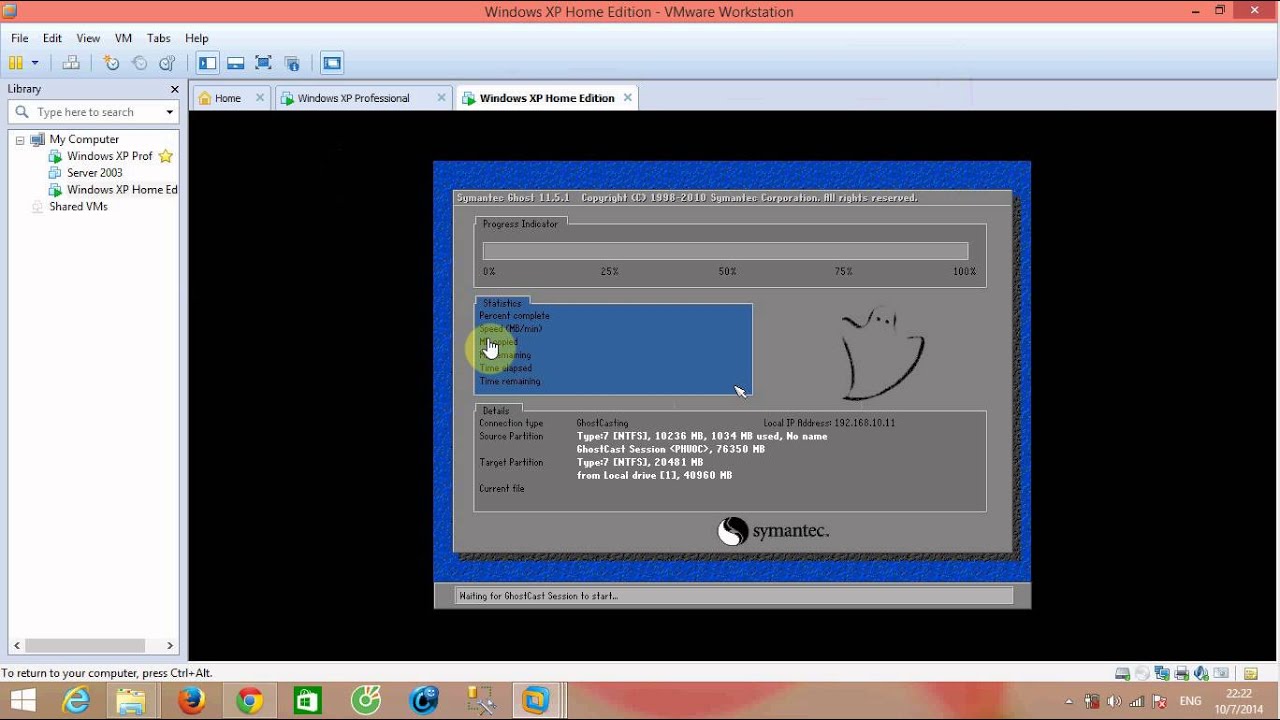1280x720 pixels.
Task: Open the File menu
Action: tap(20, 38)
